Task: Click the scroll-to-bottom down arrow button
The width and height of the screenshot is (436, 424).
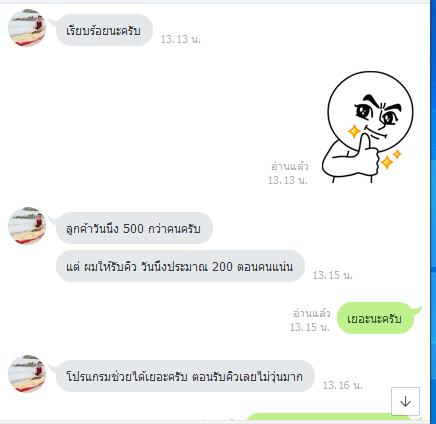Action: coord(405,401)
